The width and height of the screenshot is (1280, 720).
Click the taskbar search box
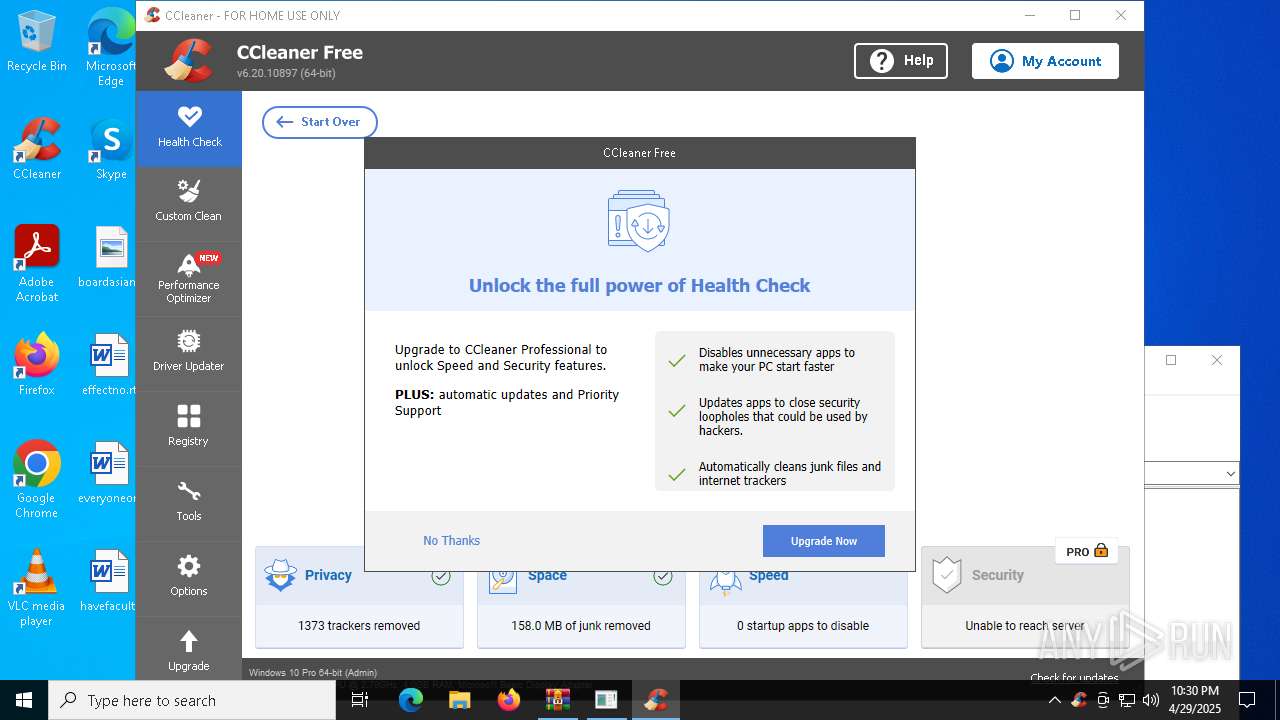coord(192,700)
